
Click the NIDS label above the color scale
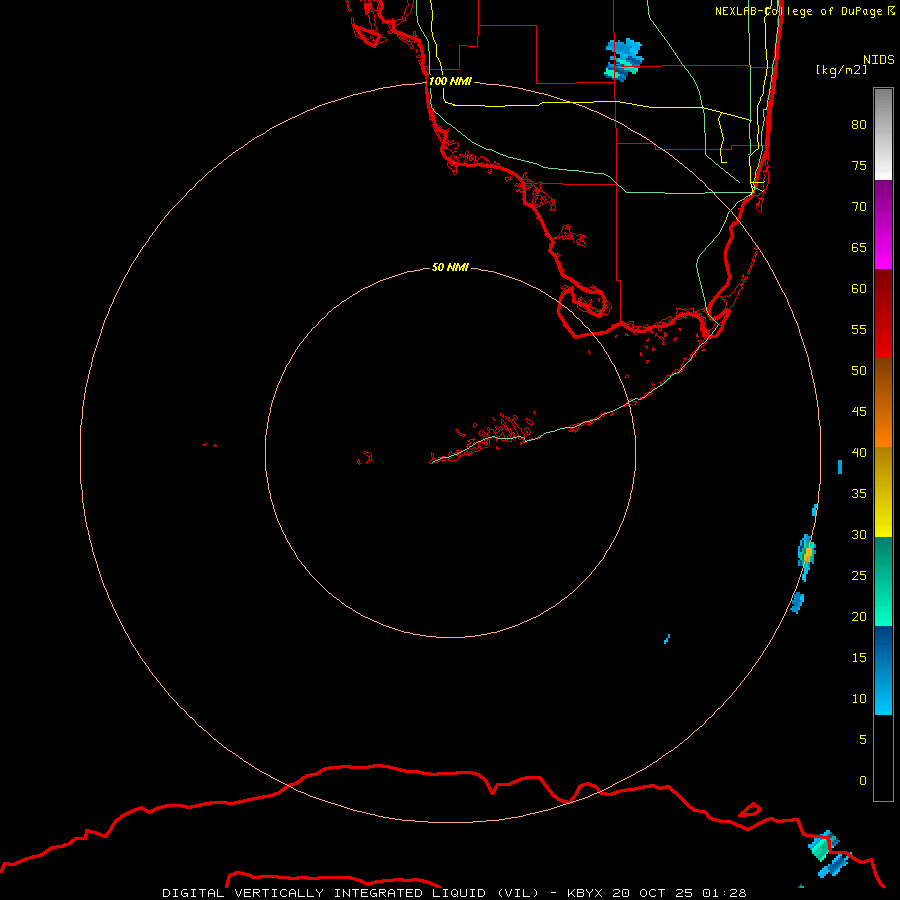(879, 59)
